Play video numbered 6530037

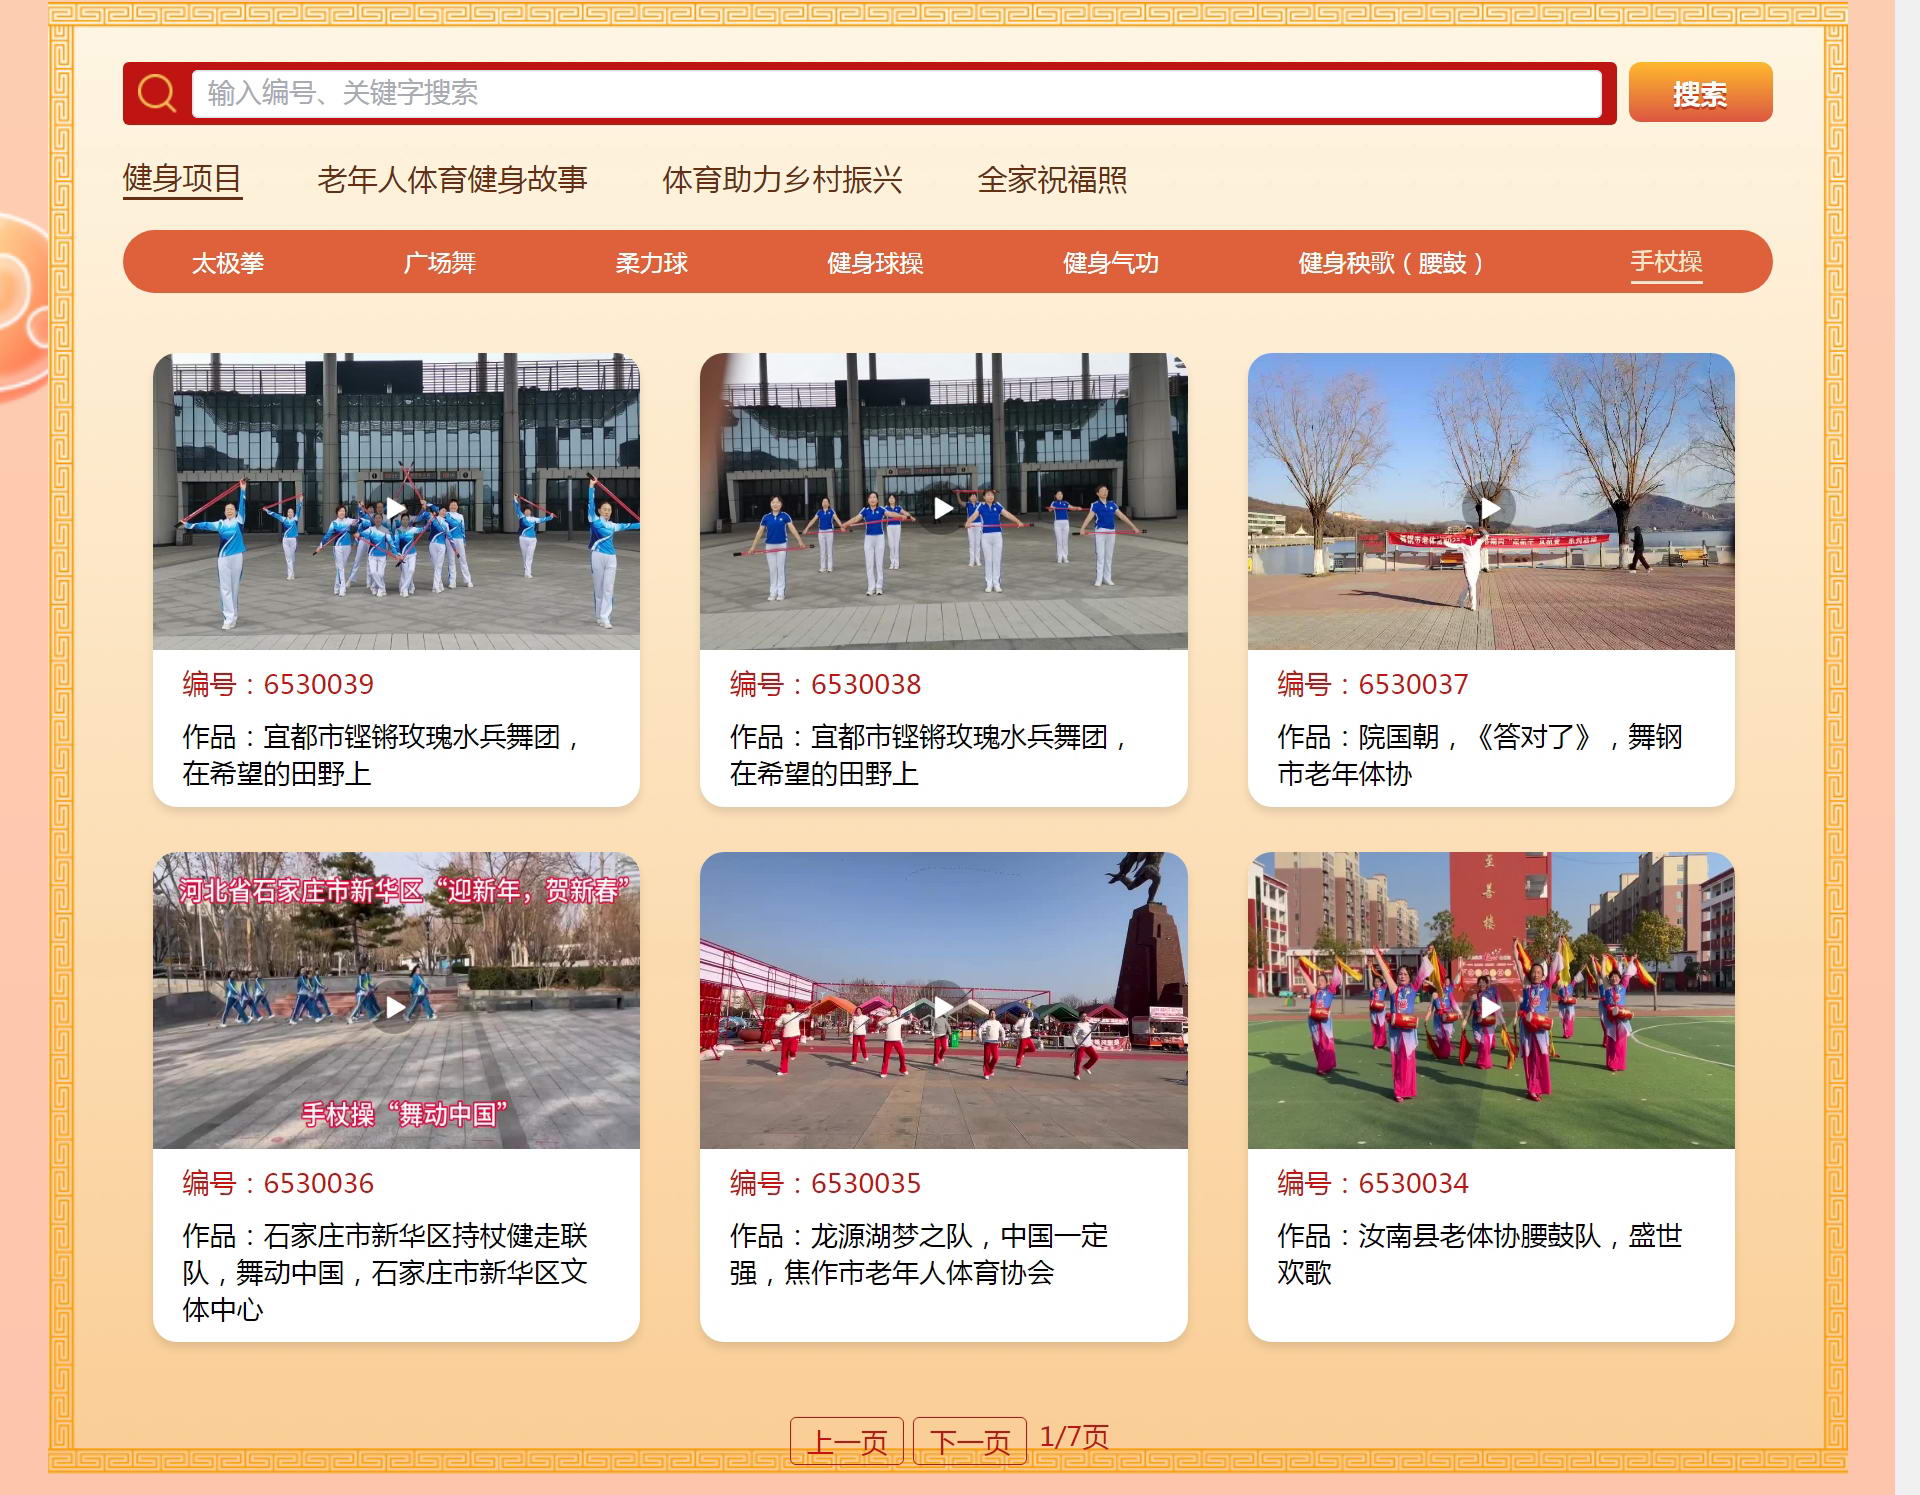click(1490, 508)
